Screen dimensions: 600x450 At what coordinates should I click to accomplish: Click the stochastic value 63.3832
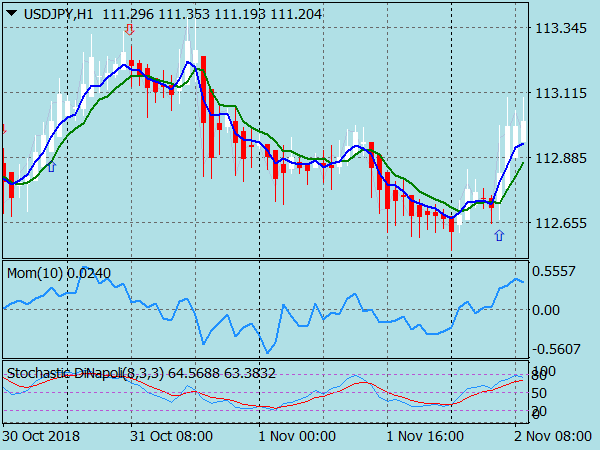249,373
